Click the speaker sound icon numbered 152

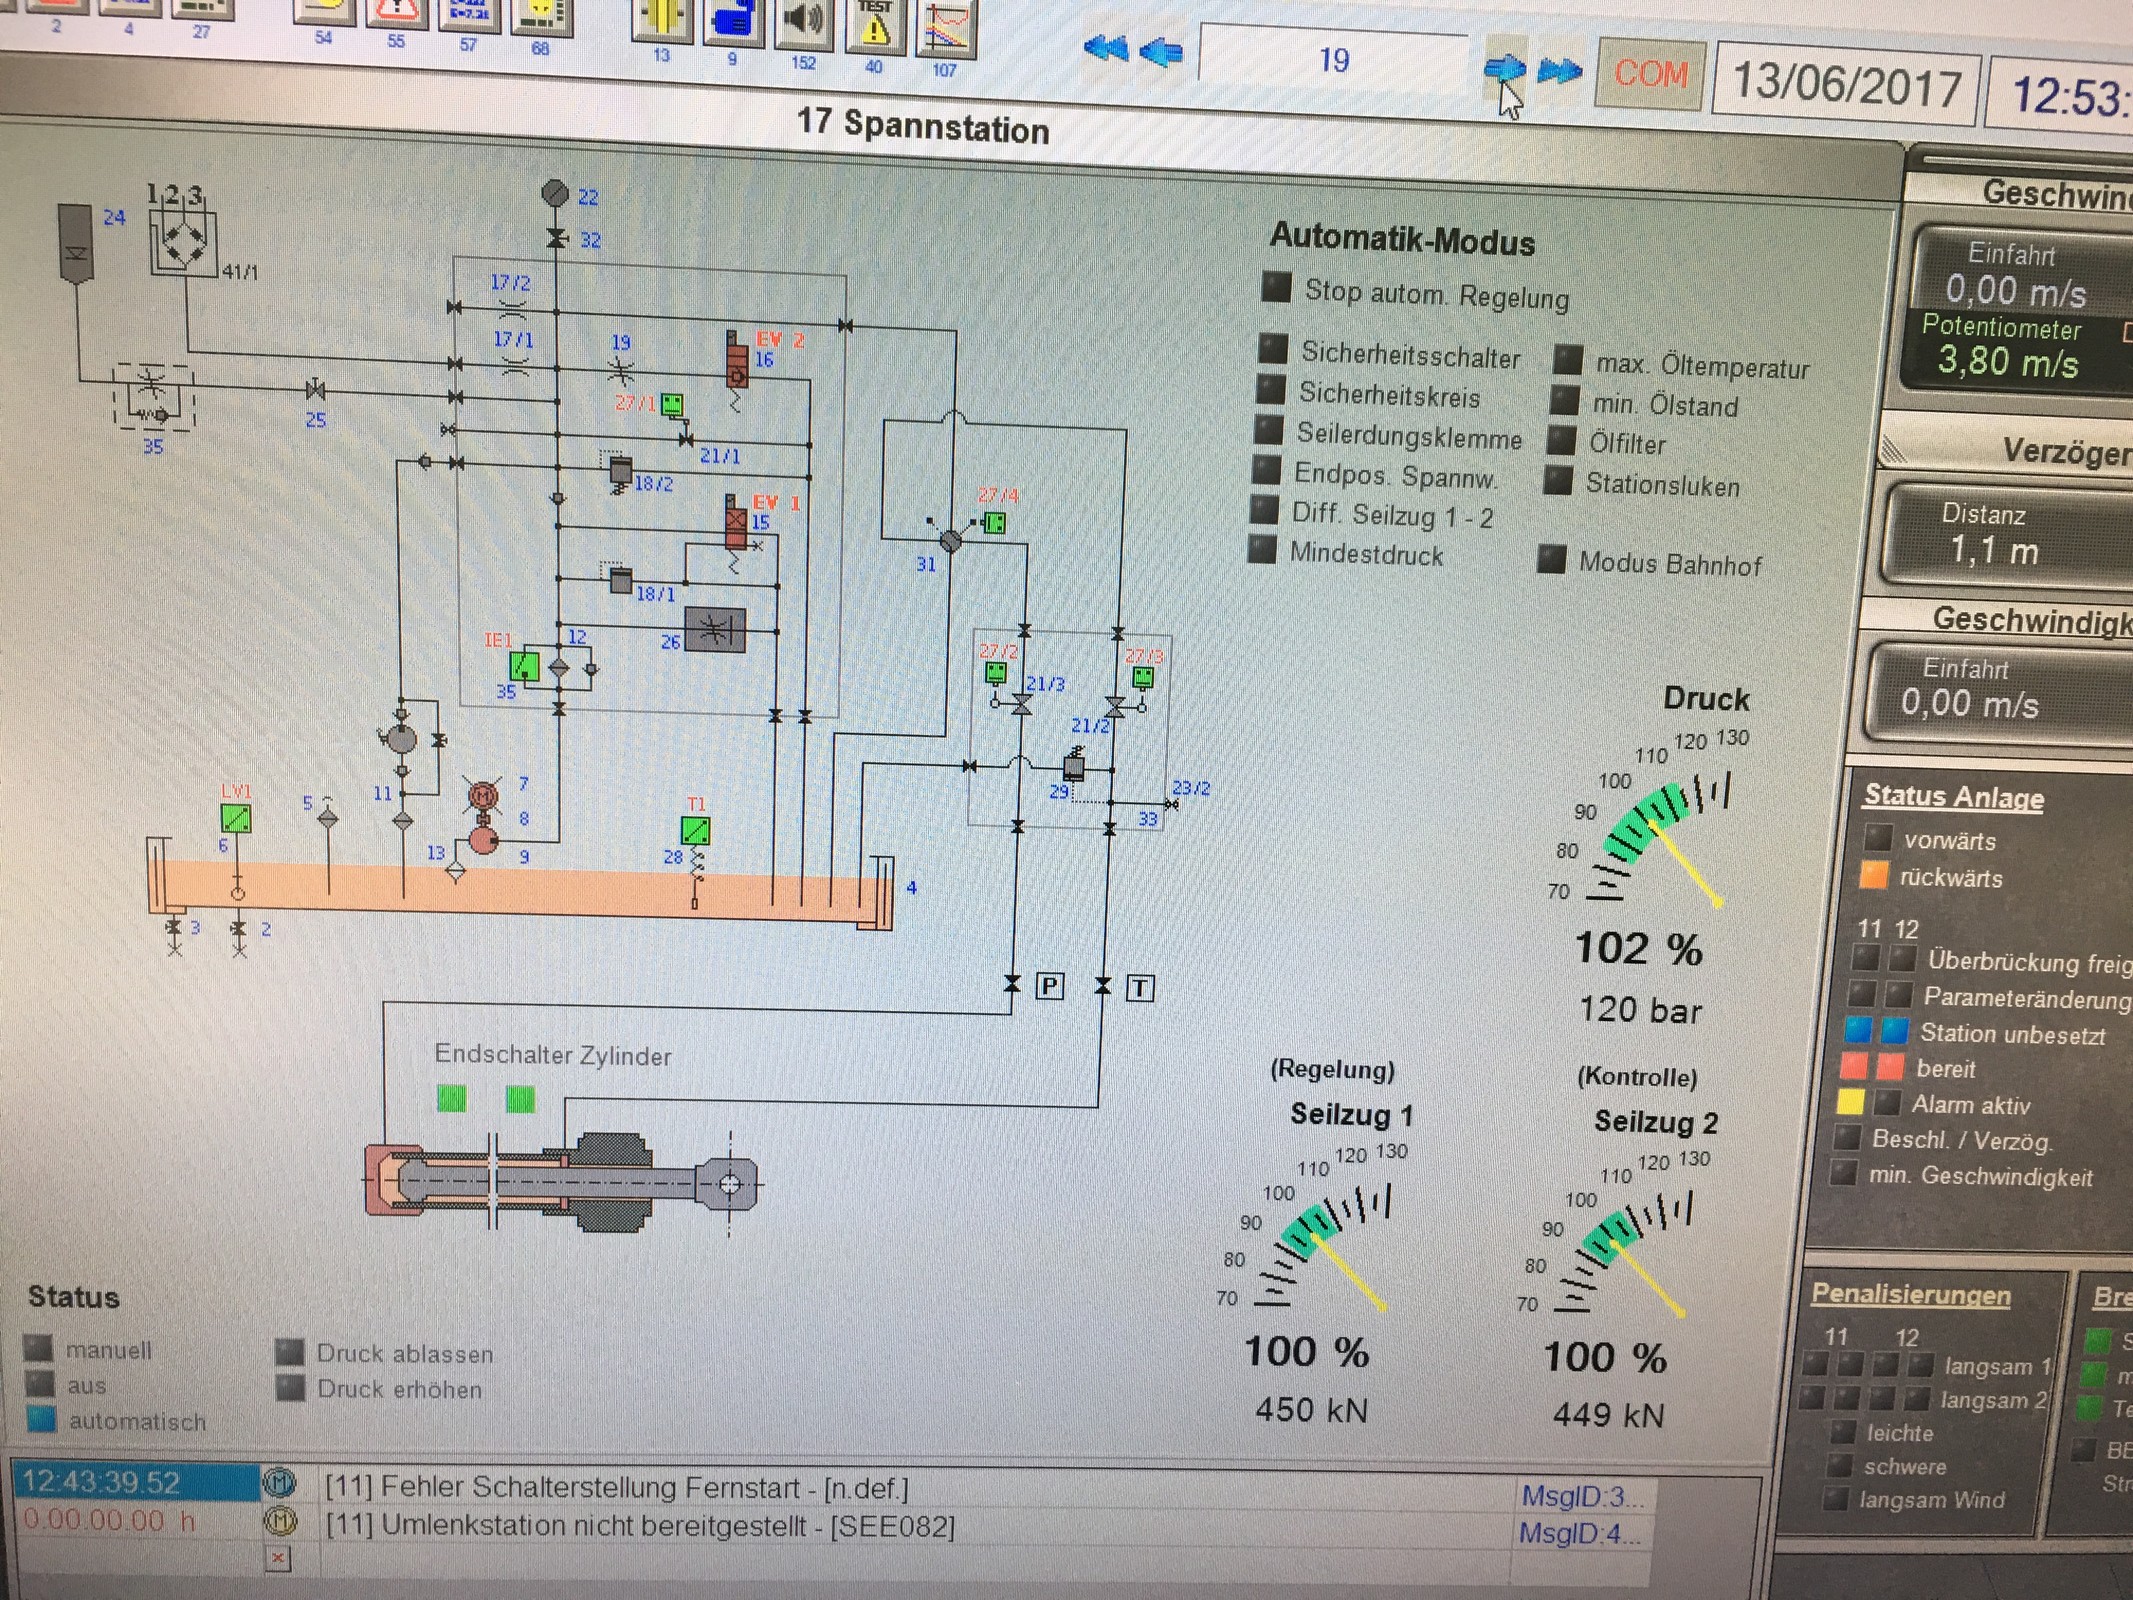click(803, 20)
